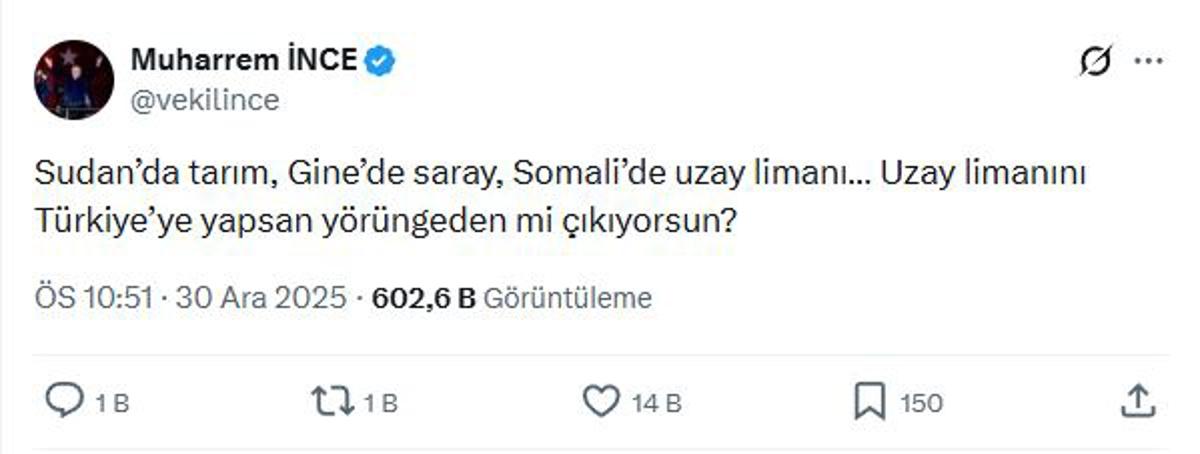Open the @vekilince handle link
This screenshot has height=454, width=1200.
[204, 100]
